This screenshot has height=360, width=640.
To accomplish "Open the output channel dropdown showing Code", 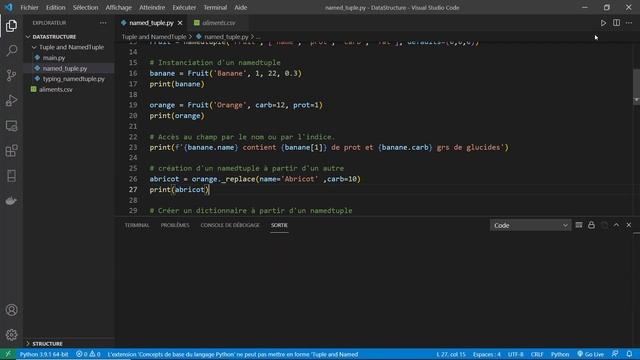I will pyautogui.click(x=530, y=225).
